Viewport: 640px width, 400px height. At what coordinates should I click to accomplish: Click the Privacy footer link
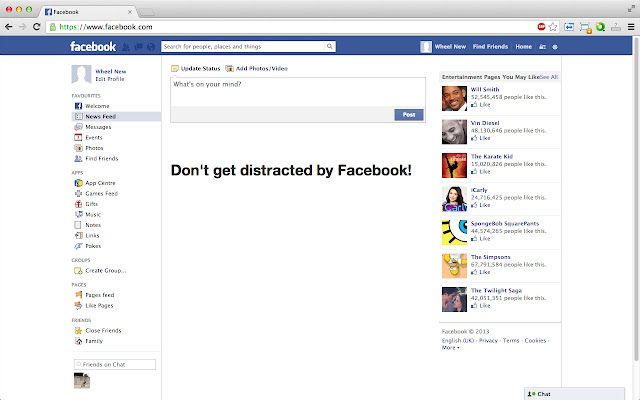point(488,340)
